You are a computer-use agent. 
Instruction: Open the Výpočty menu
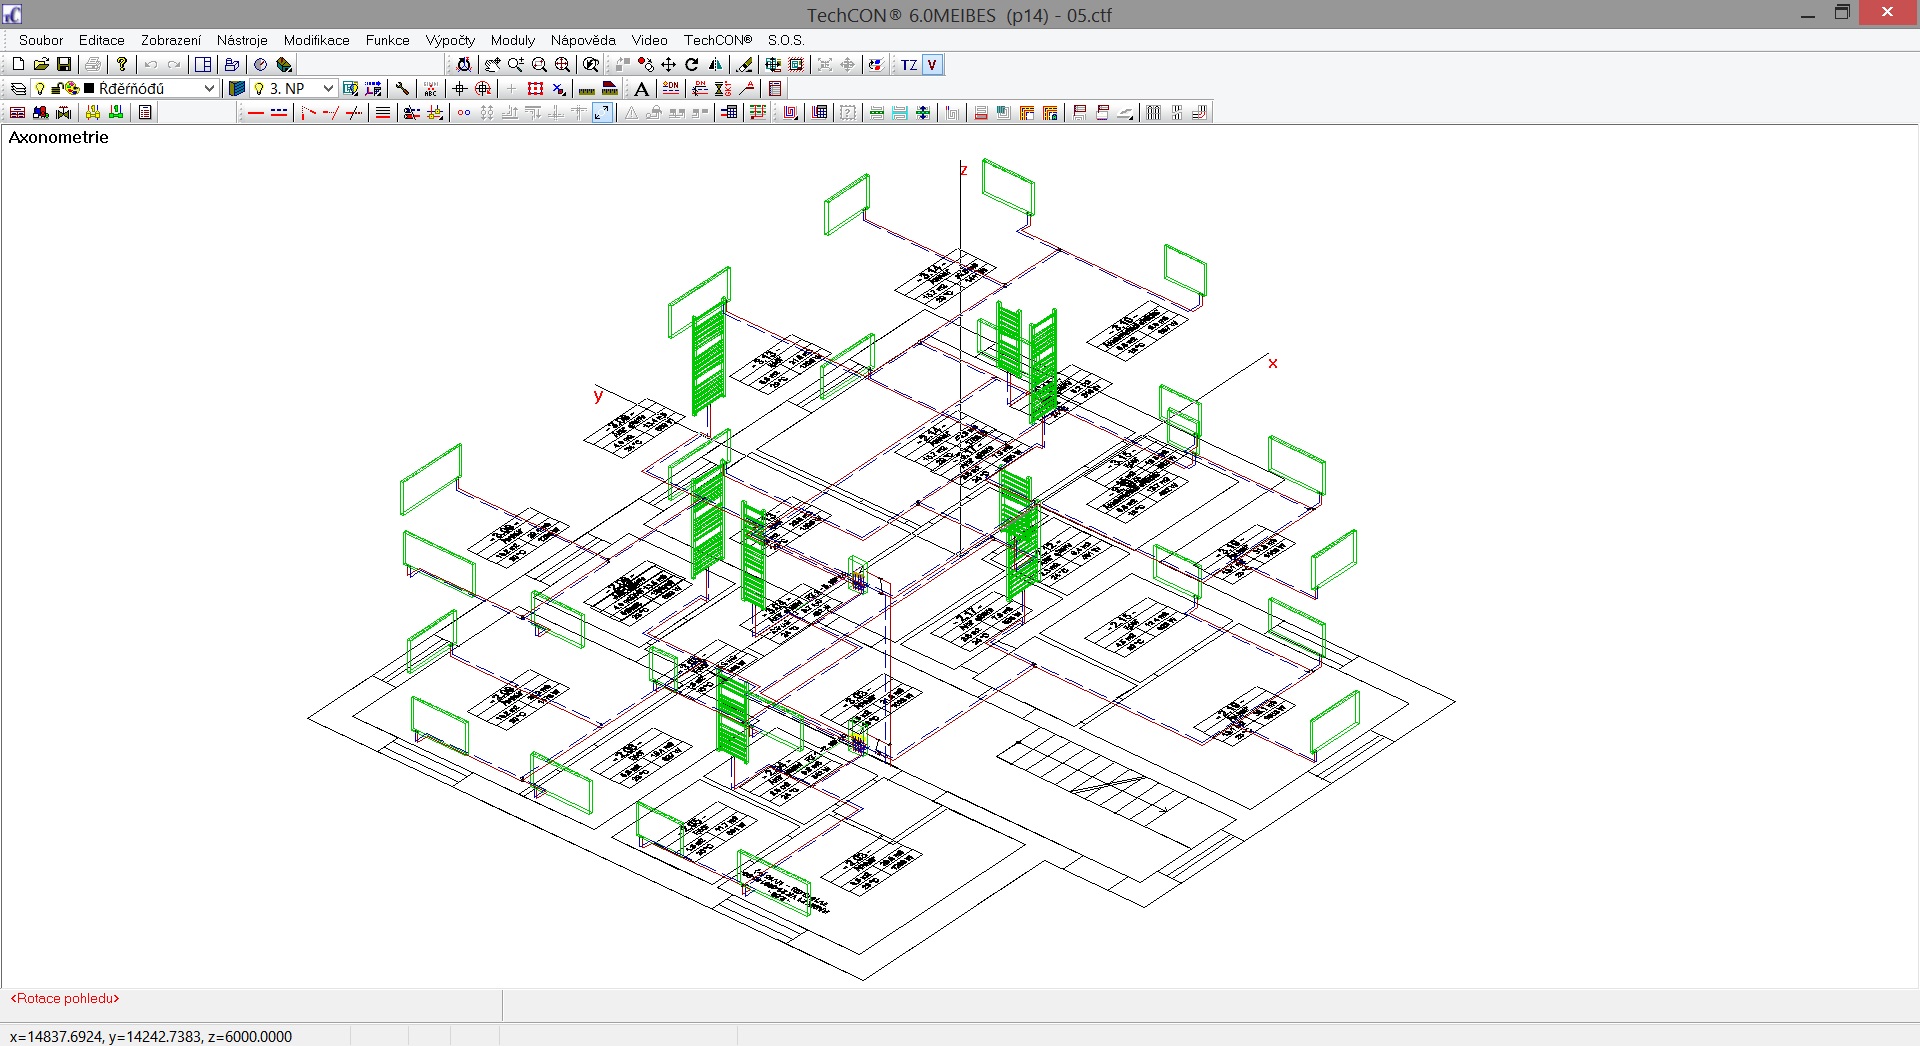(x=450, y=40)
